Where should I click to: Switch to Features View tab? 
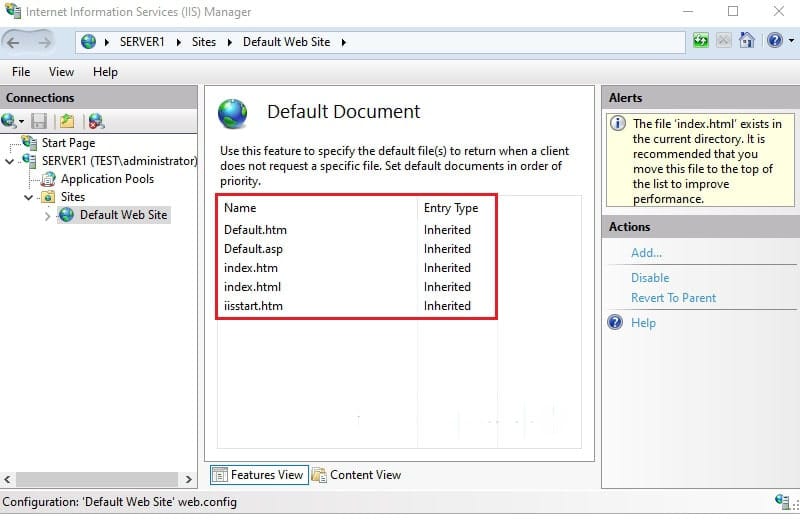(259, 475)
